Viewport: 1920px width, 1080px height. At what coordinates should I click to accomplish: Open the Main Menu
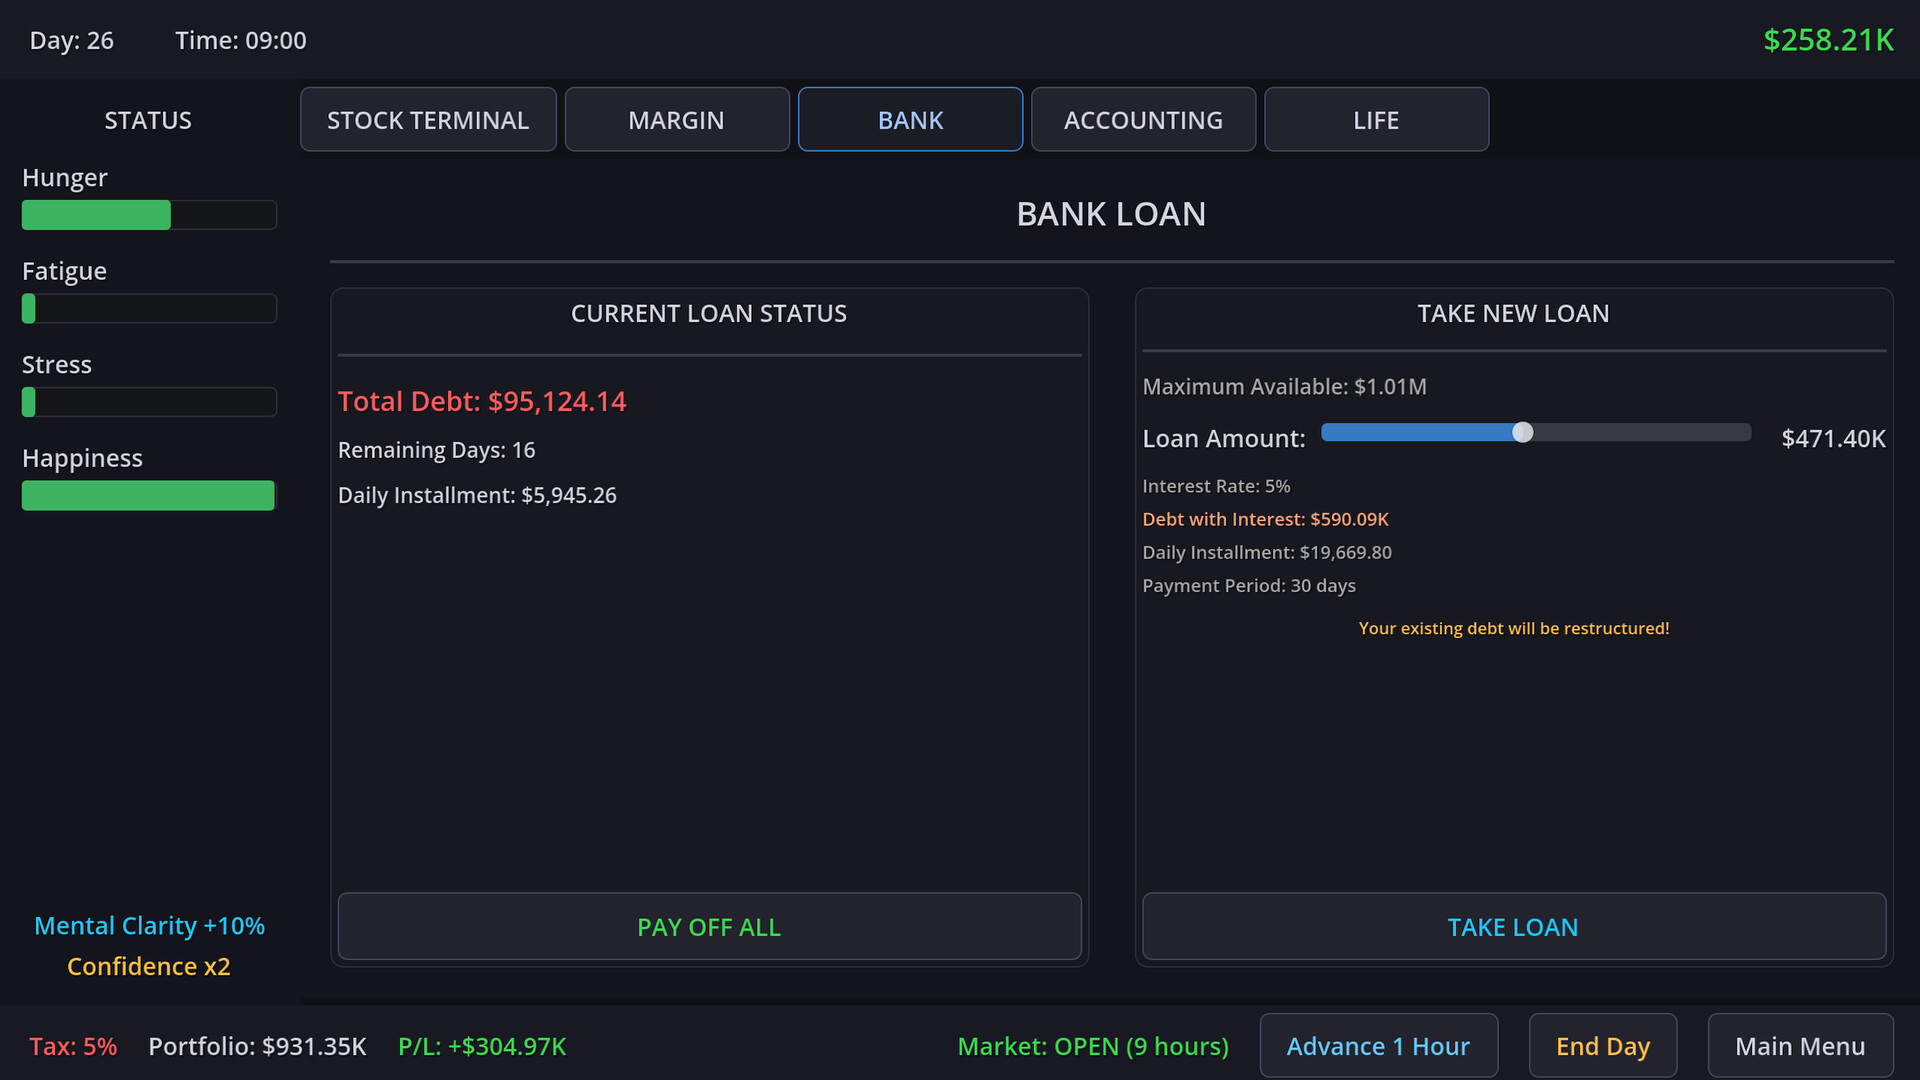click(x=1800, y=1046)
